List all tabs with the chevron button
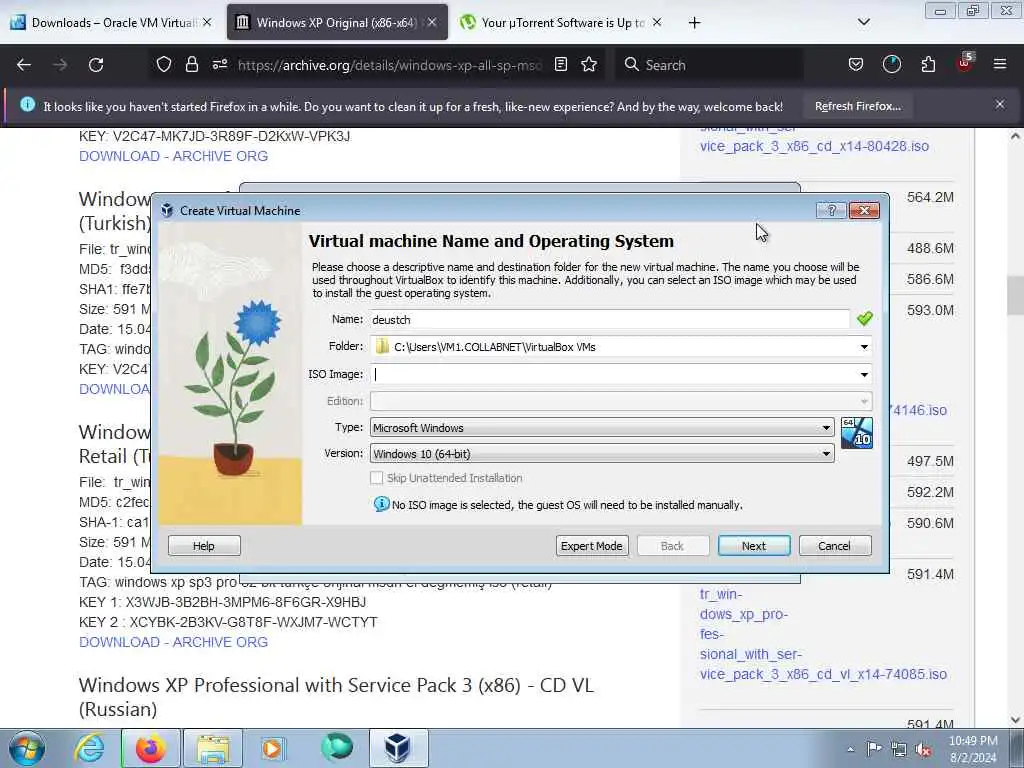Viewport: 1024px width, 768px height. coord(863,22)
